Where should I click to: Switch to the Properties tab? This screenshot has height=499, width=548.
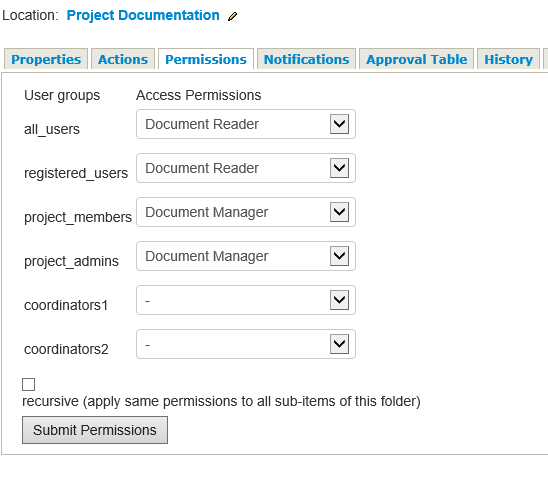(x=46, y=59)
